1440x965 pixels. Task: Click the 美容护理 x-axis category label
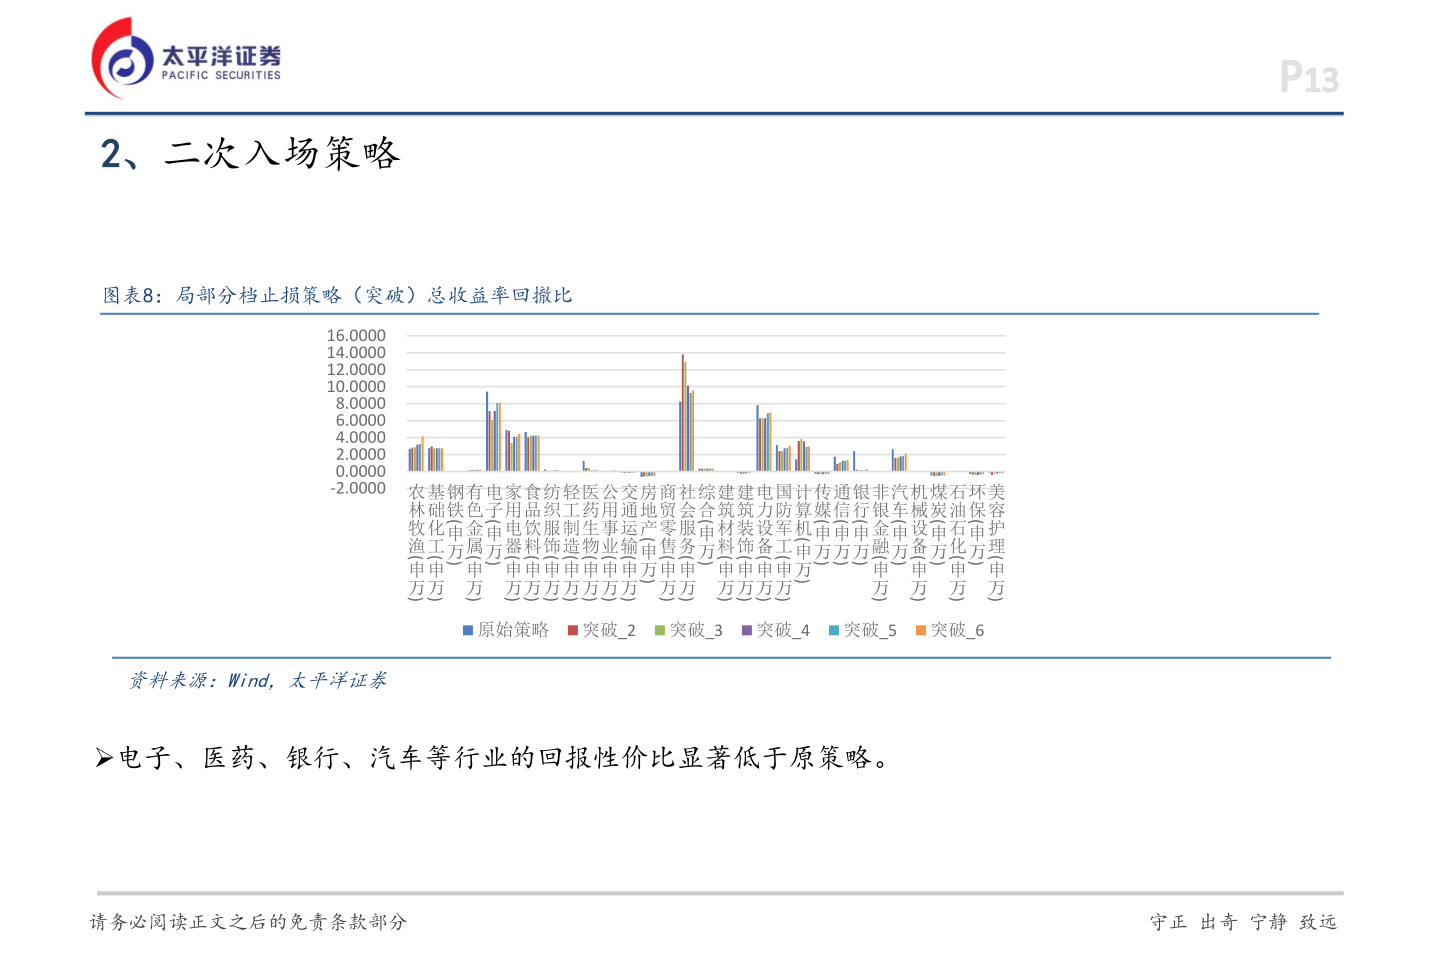click(996, 541)
